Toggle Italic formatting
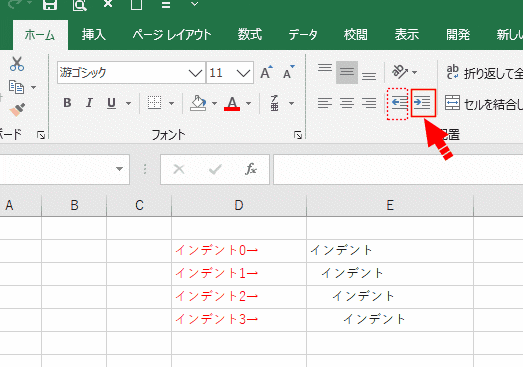523x367 pixels. [x=89, y=103]
